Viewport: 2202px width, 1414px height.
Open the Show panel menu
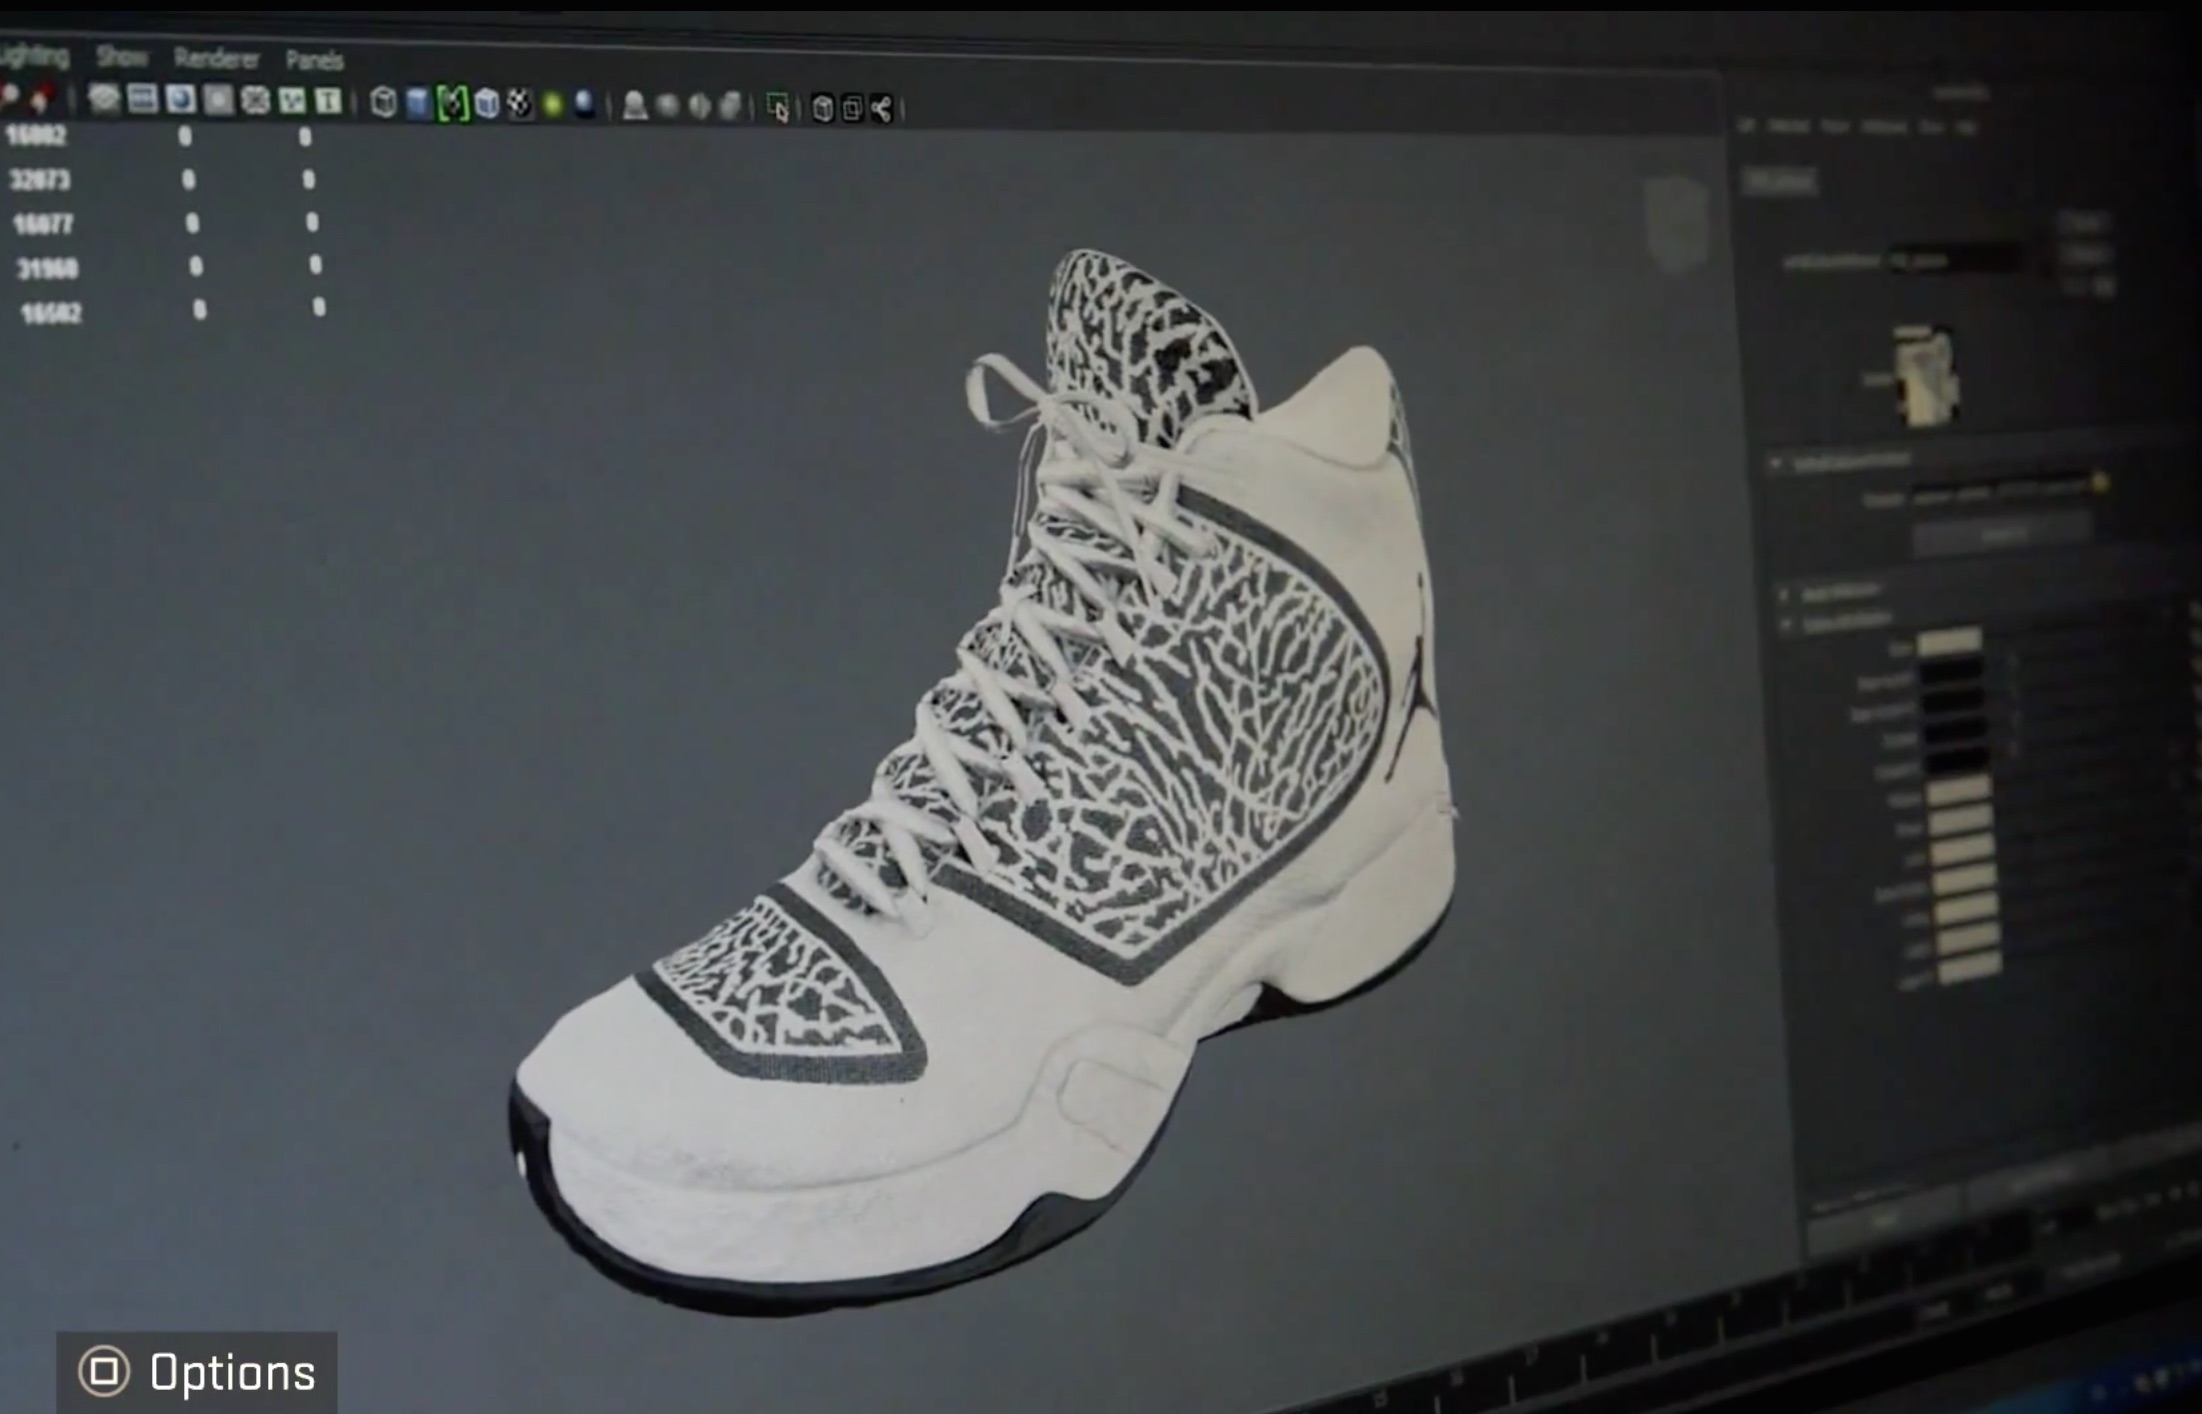coord(122,57)
